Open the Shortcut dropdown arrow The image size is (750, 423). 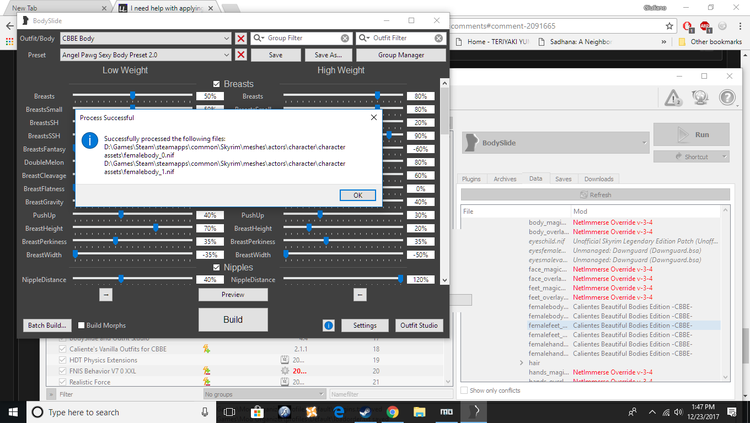[x=724, y=156]
